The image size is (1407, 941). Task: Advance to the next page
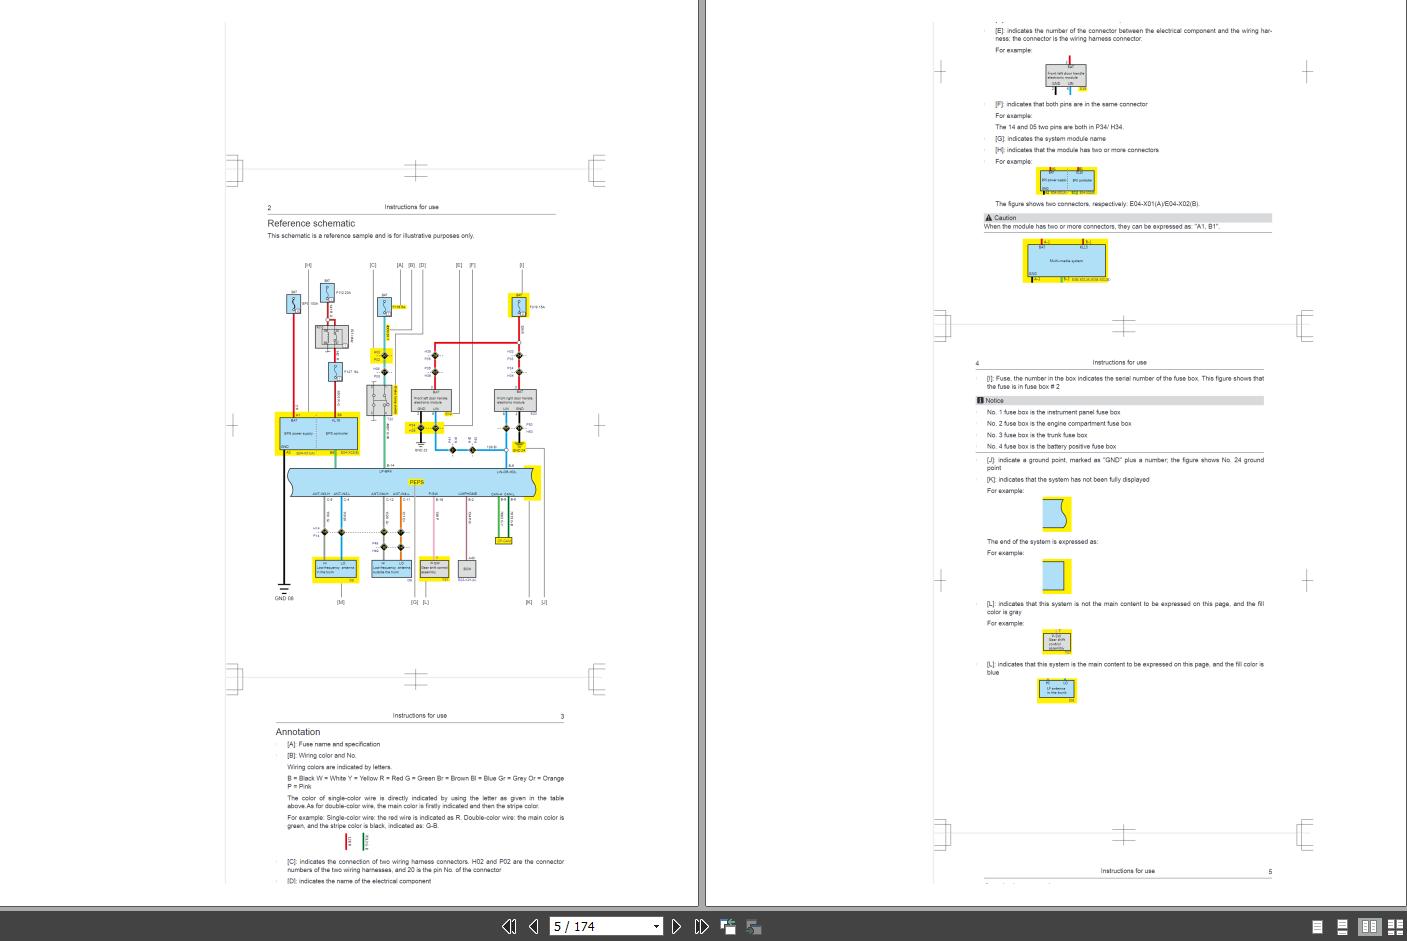(676, 926)
